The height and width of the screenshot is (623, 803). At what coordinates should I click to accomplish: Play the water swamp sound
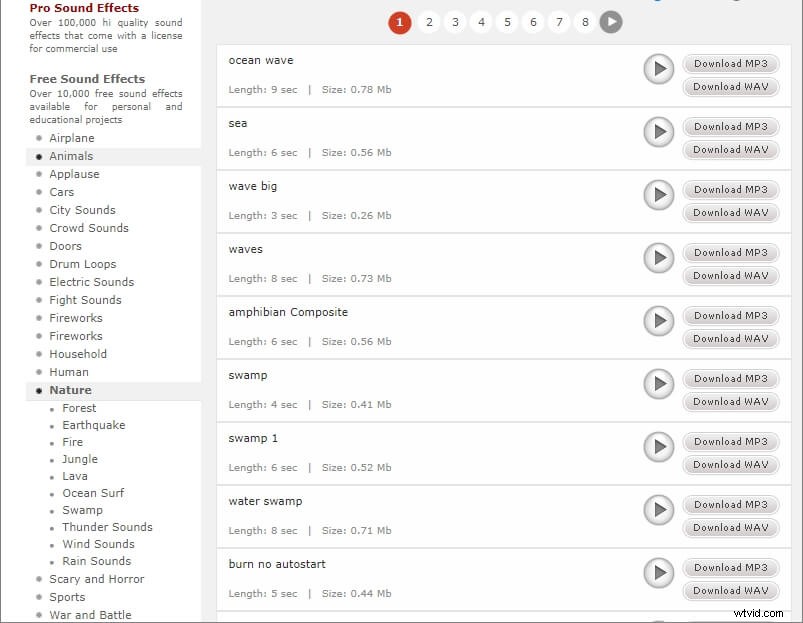click(658, 511)
